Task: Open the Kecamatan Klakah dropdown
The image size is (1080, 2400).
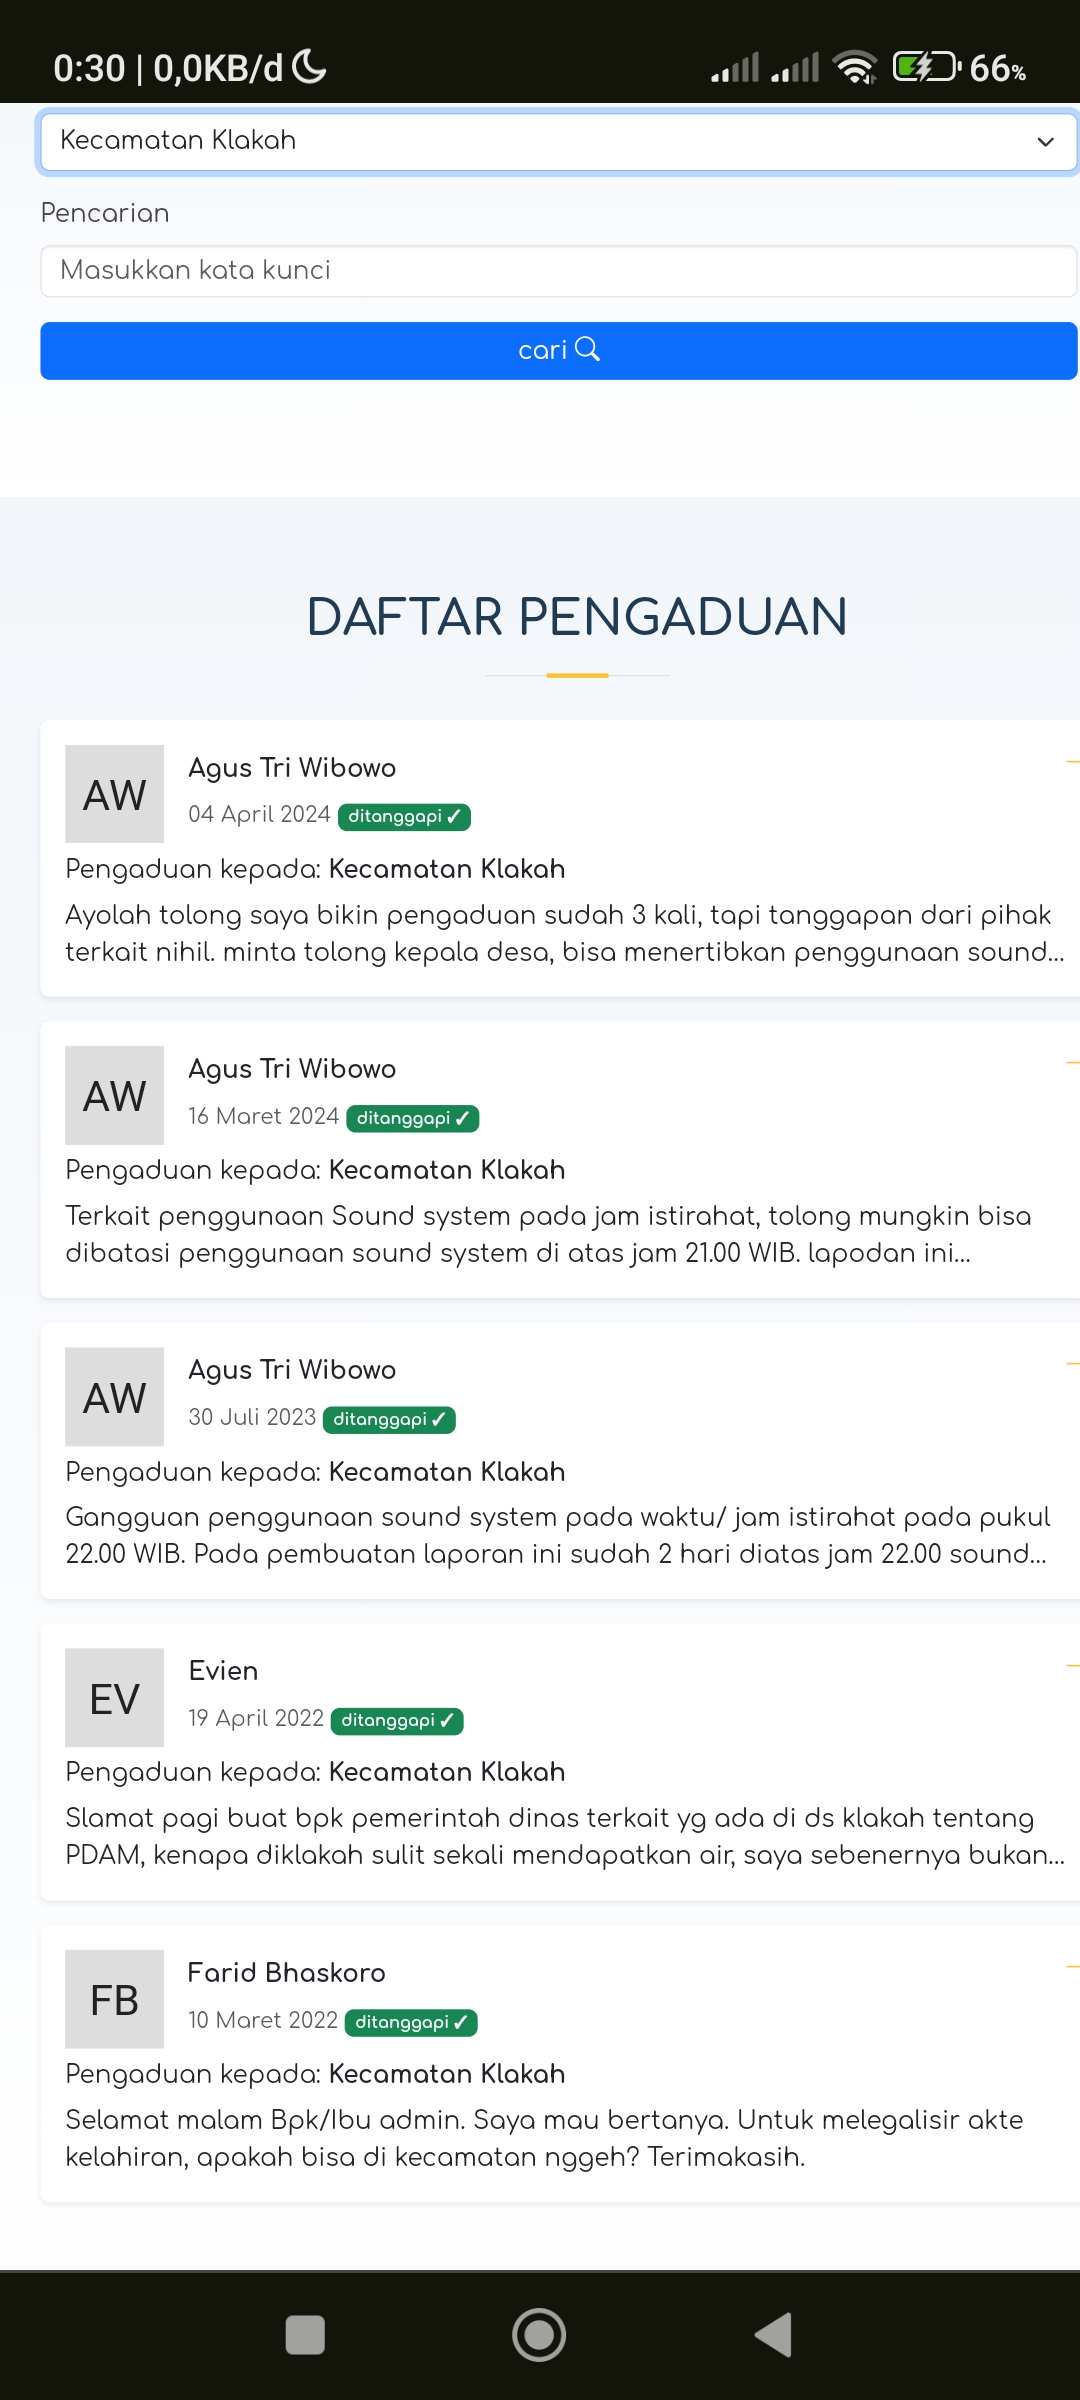Action: pos(558,141)
